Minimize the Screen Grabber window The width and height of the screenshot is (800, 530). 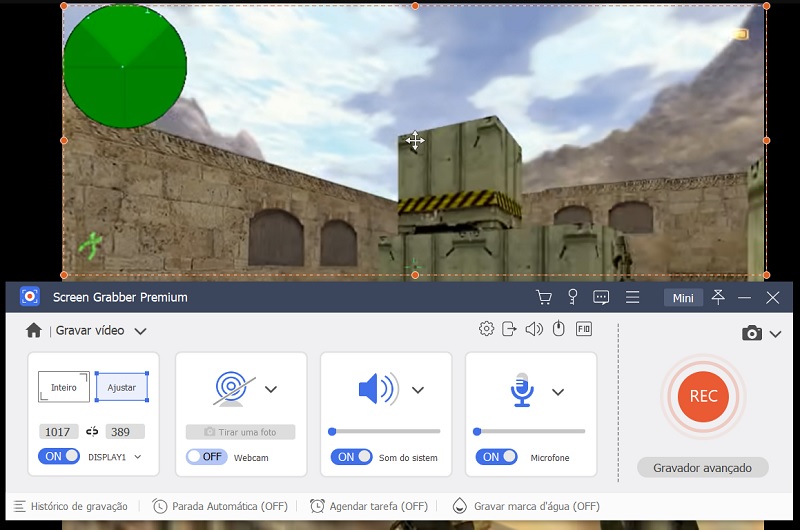pos(744,297)
